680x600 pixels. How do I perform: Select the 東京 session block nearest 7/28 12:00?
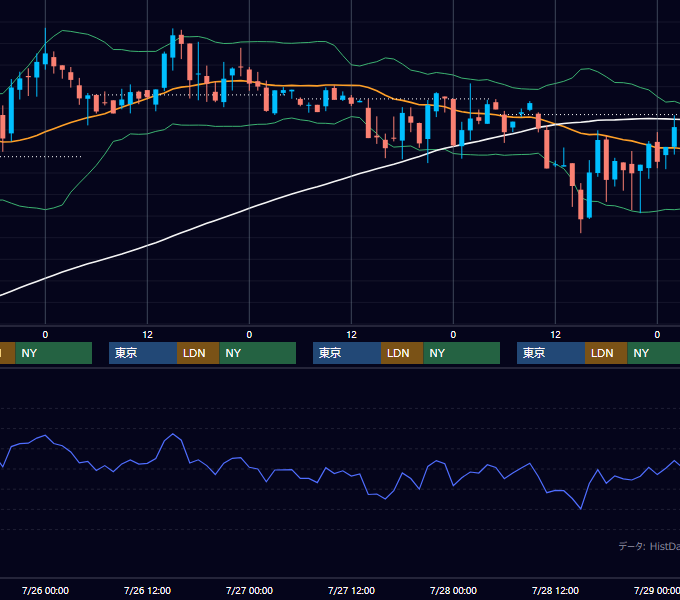pos(551,353)
